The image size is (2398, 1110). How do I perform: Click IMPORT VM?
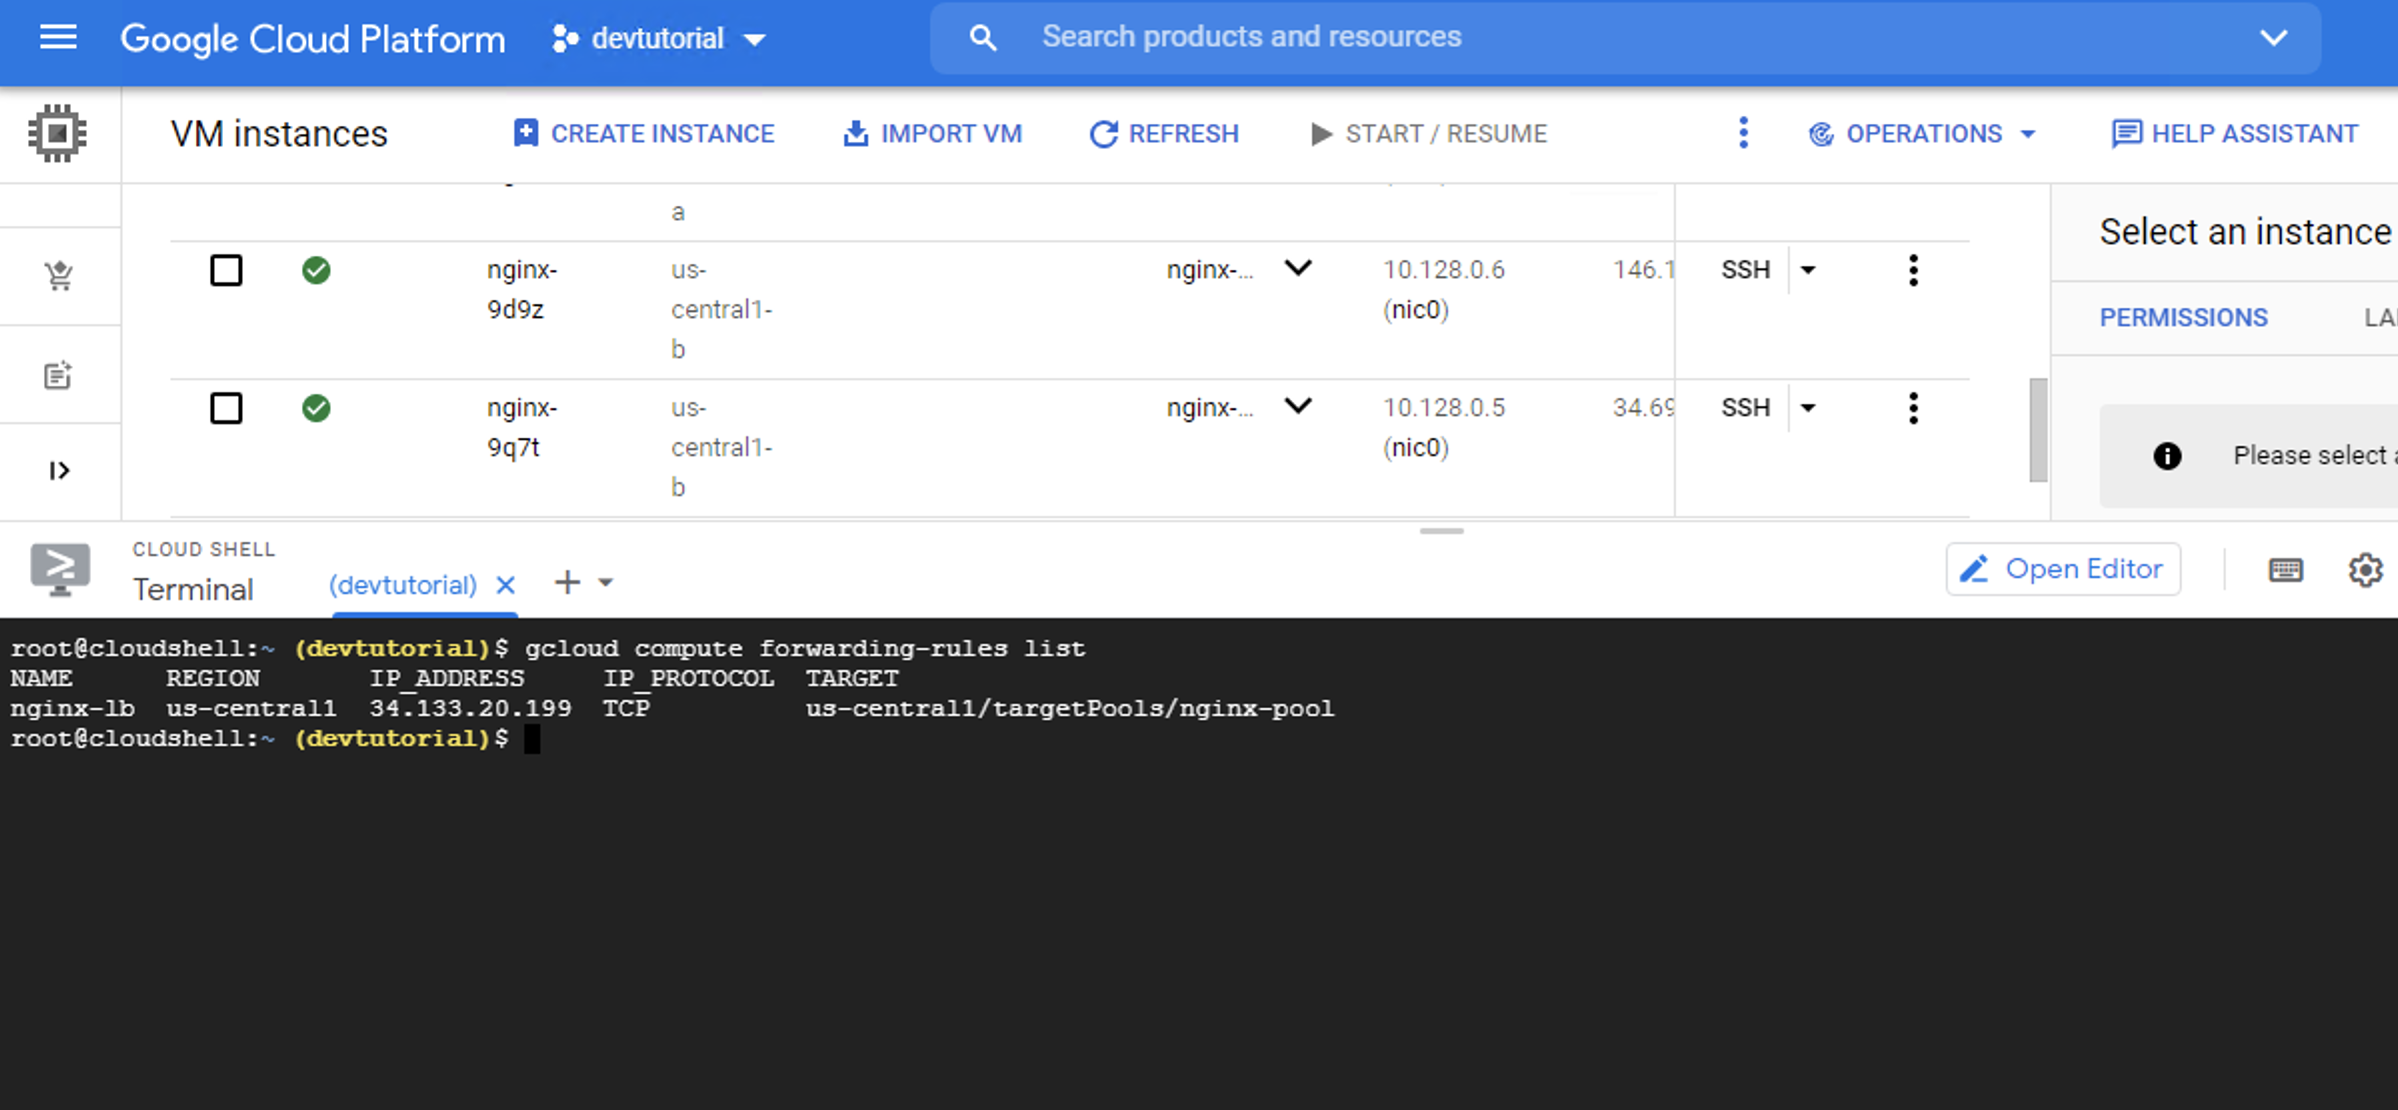(932, 133)
